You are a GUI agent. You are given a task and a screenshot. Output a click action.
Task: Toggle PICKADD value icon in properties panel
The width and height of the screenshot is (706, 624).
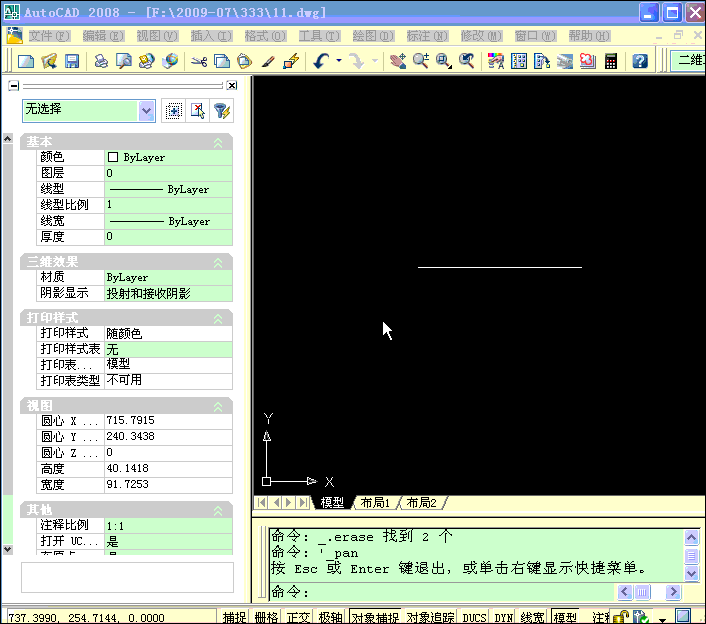tap(173, 111)
